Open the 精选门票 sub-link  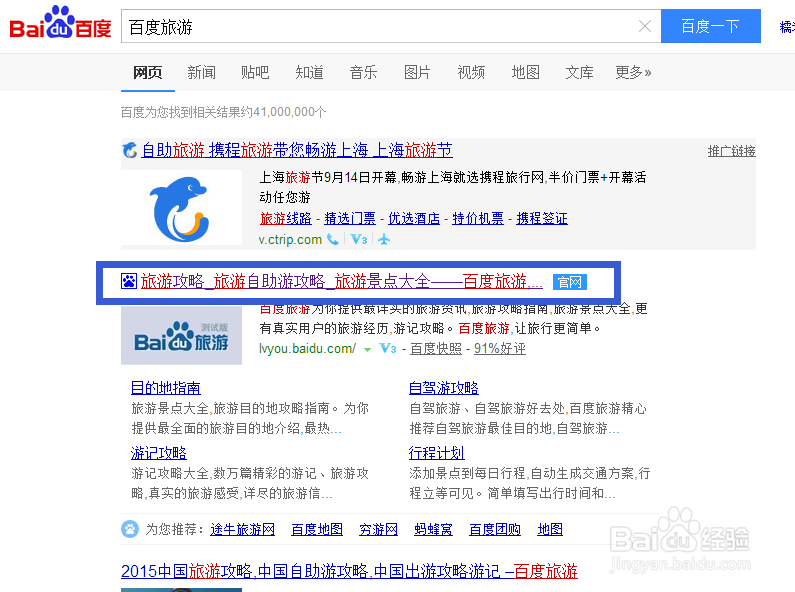coord(350,218)
